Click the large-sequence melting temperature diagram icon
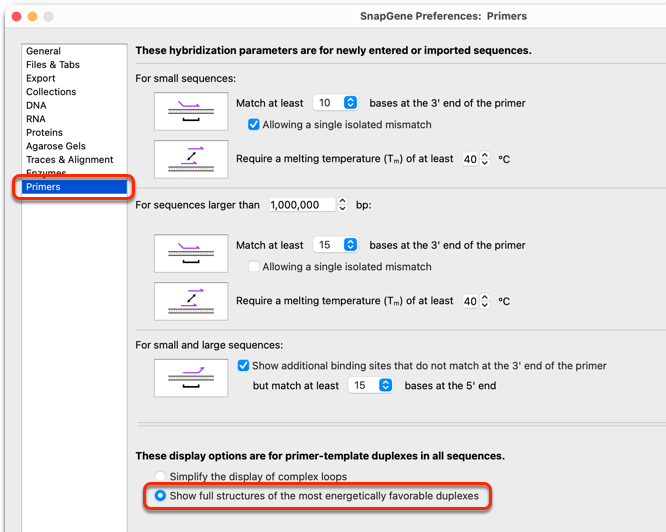This screenshot has height=532, width=666. [191, 301]
